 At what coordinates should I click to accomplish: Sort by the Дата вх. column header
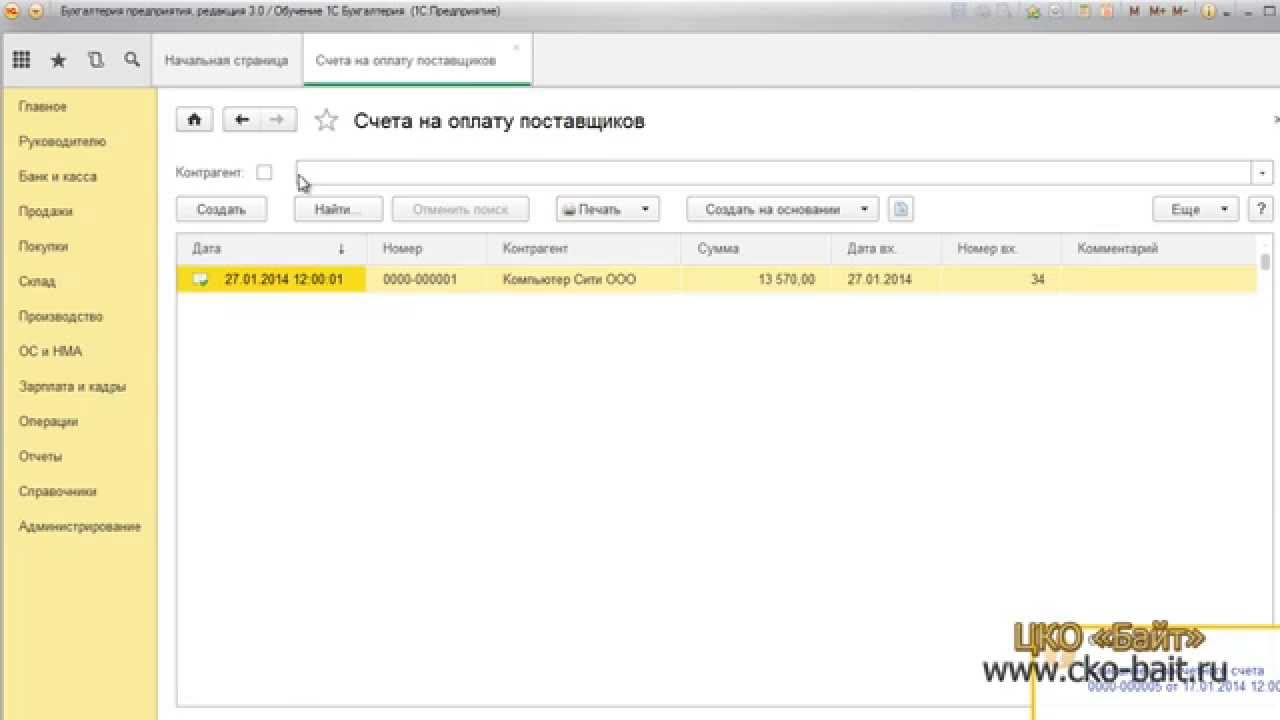click(x=886, y=248)
